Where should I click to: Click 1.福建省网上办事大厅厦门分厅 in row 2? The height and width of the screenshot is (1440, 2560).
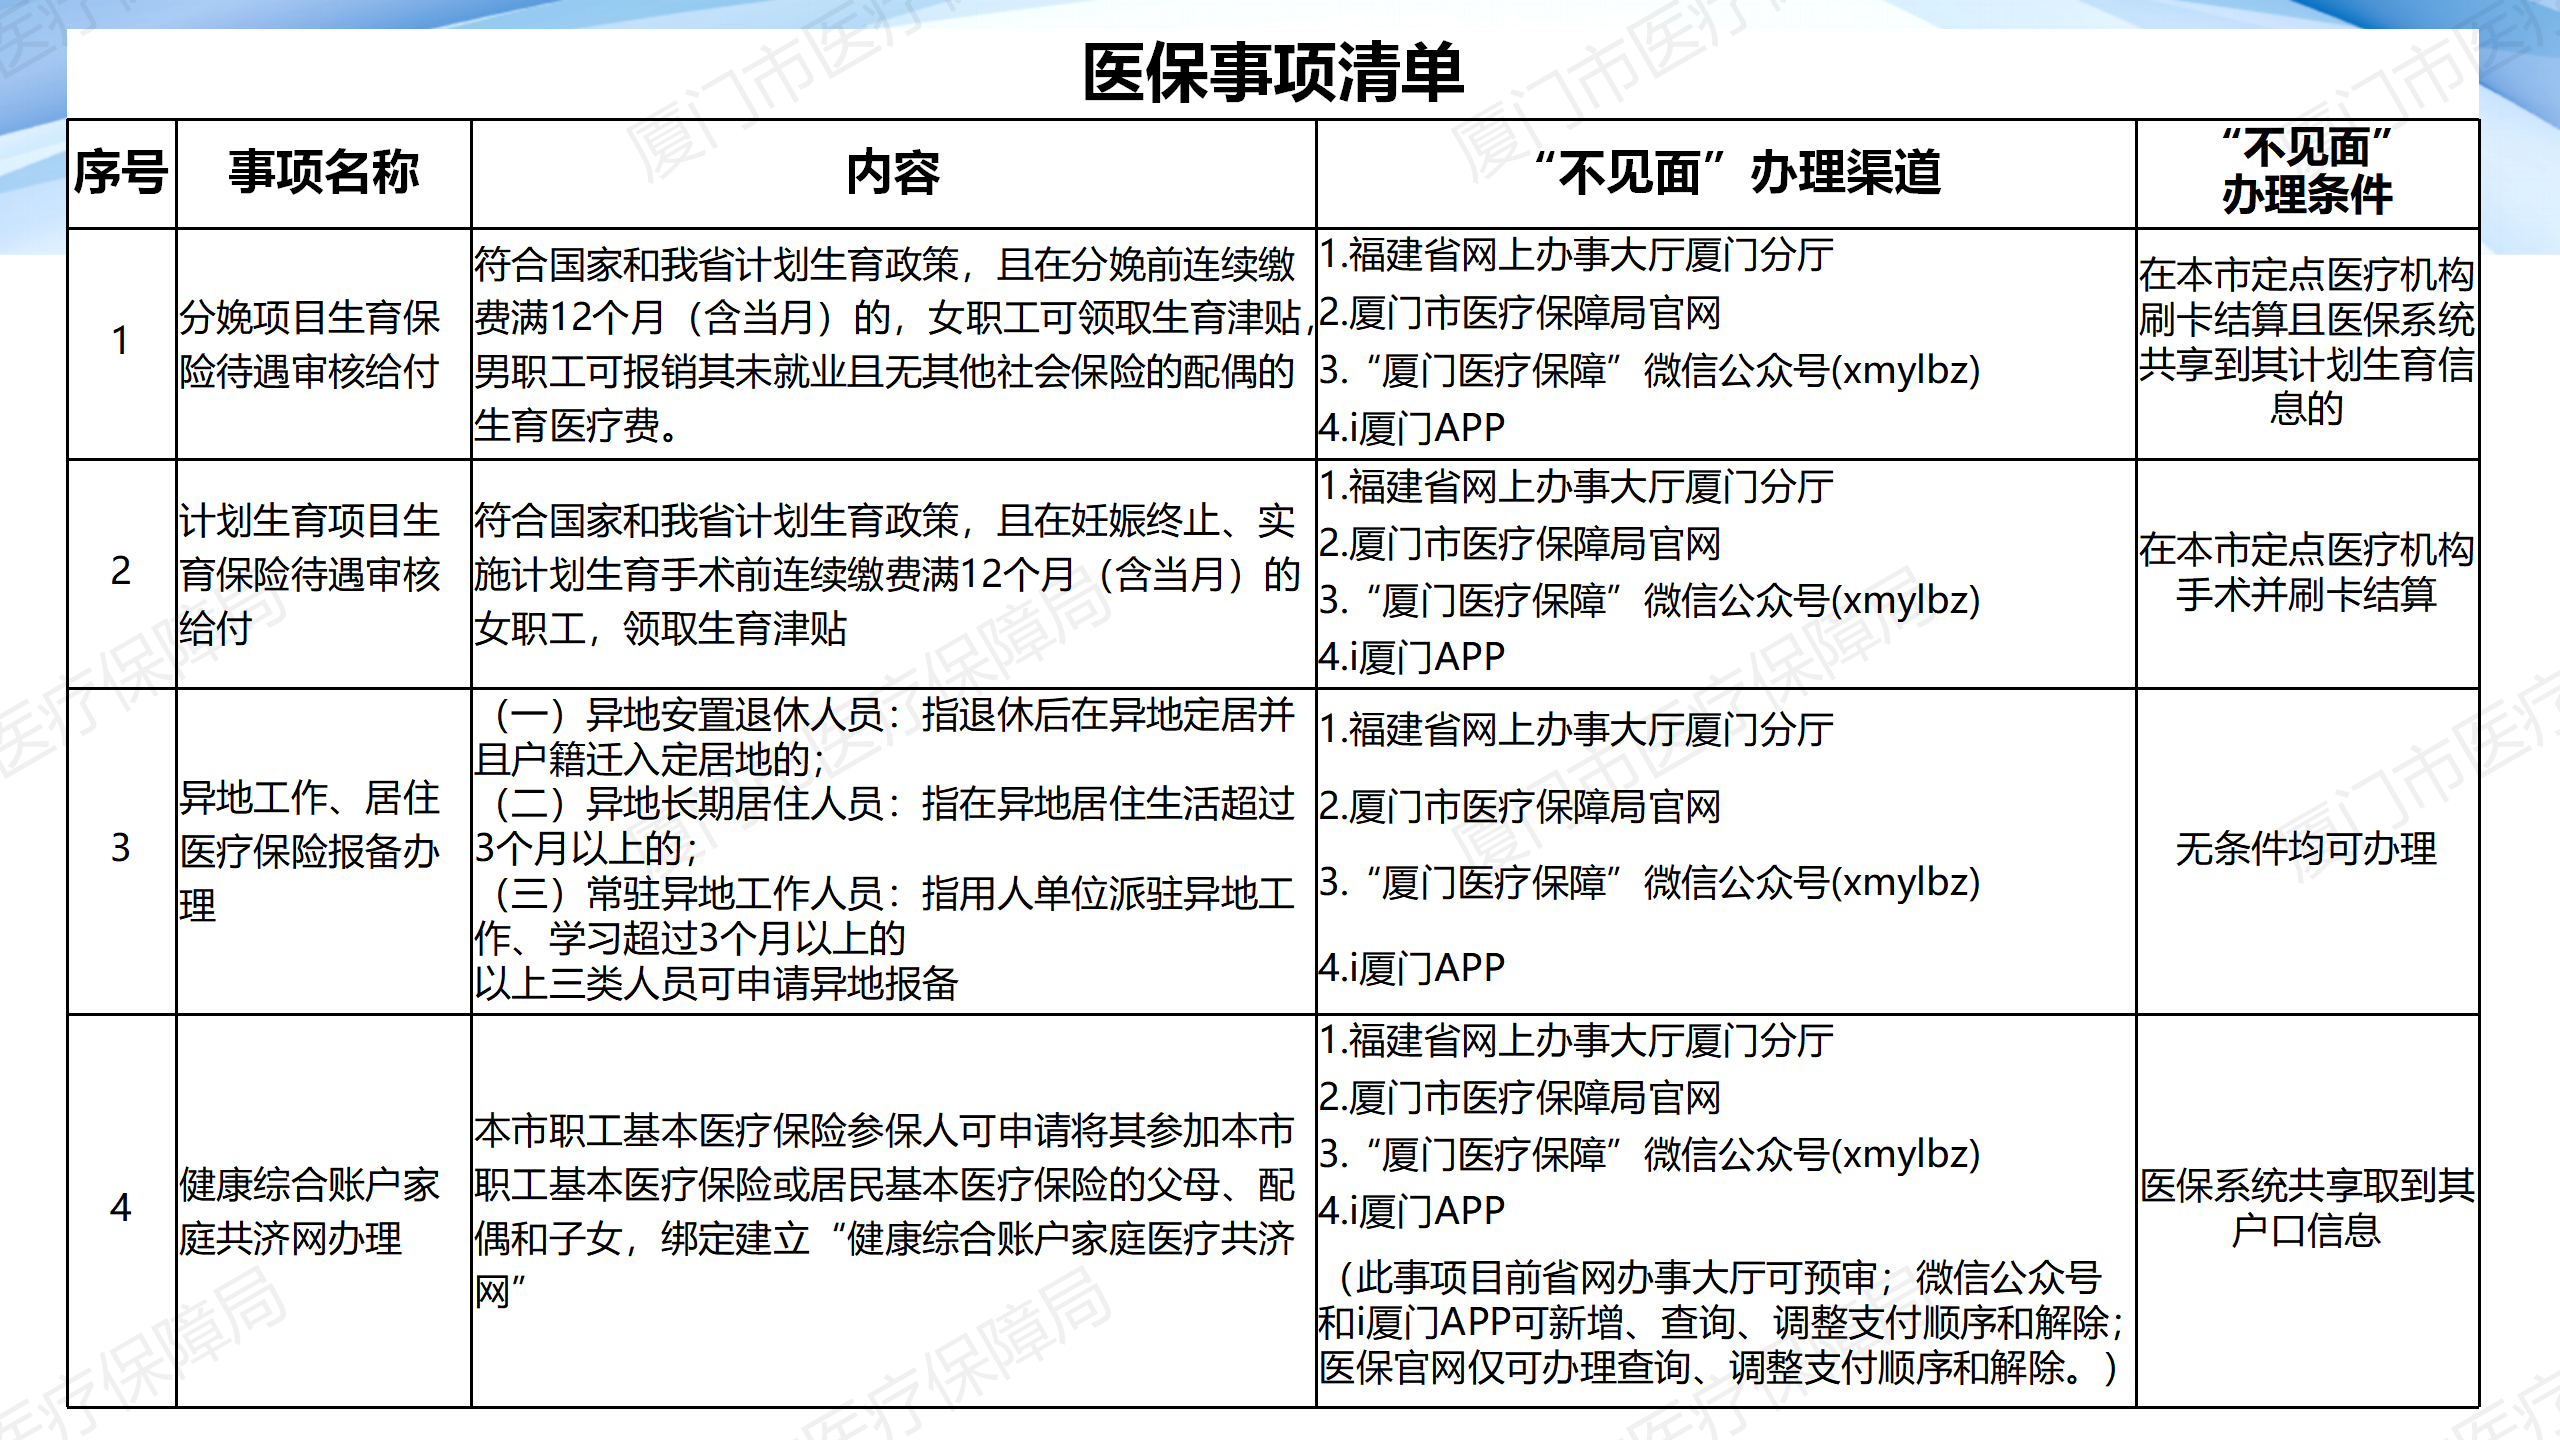(x=1576, y=487)
